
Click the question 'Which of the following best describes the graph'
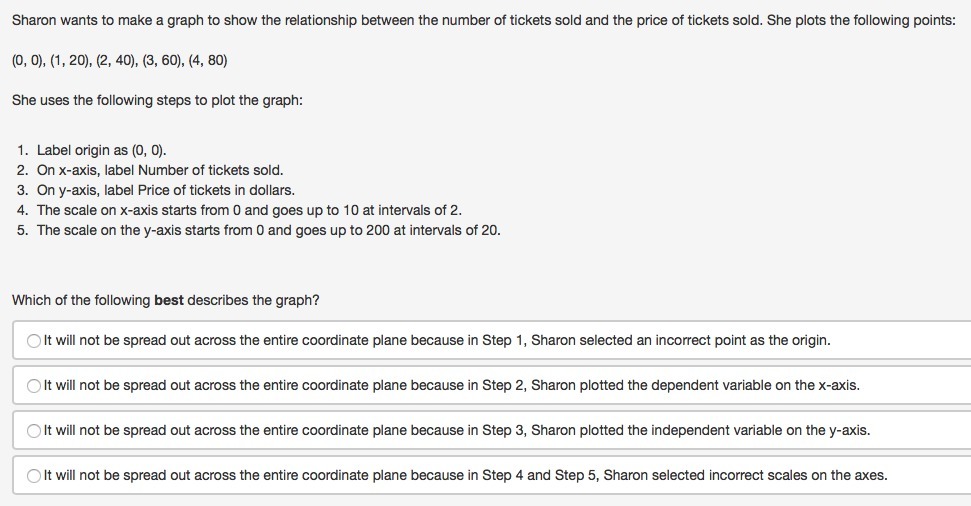pyautogui.click(x=166, y=300)
